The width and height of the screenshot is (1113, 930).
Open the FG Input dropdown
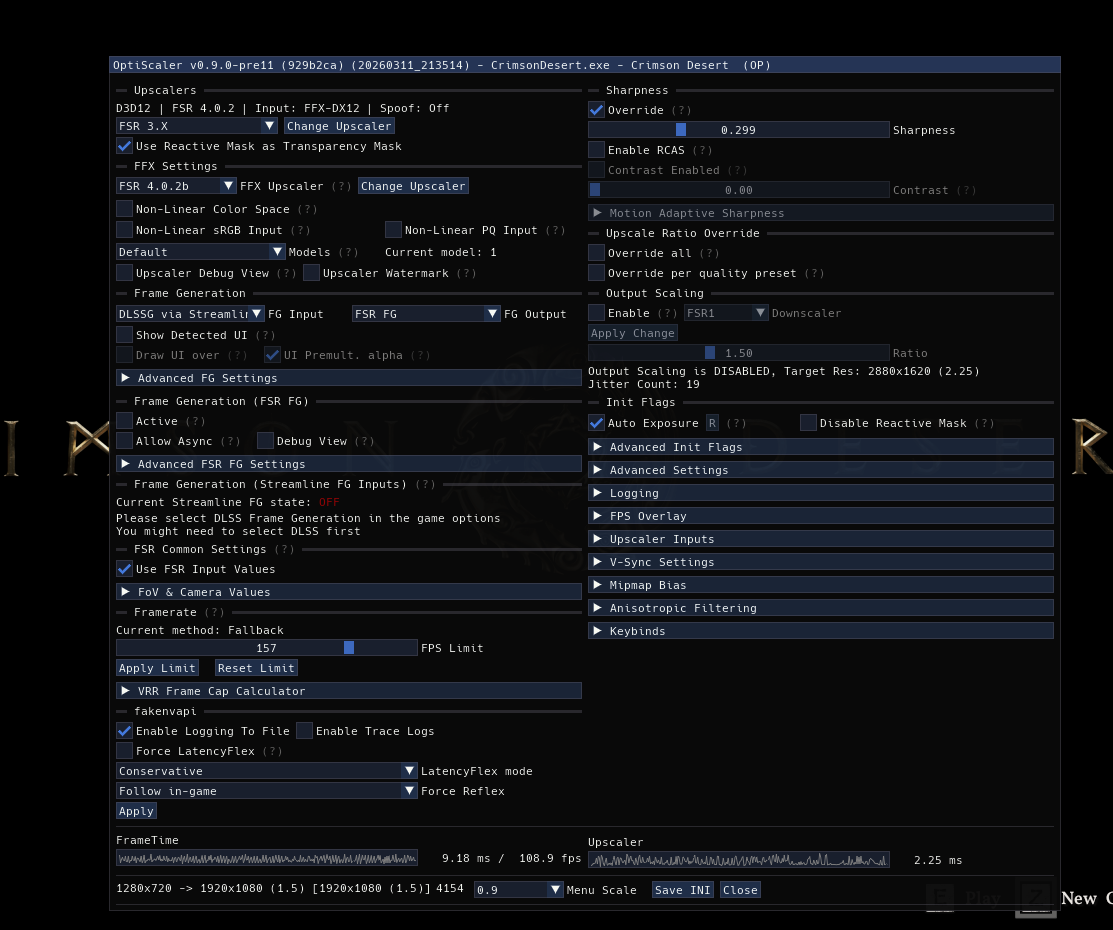point(190,313)
